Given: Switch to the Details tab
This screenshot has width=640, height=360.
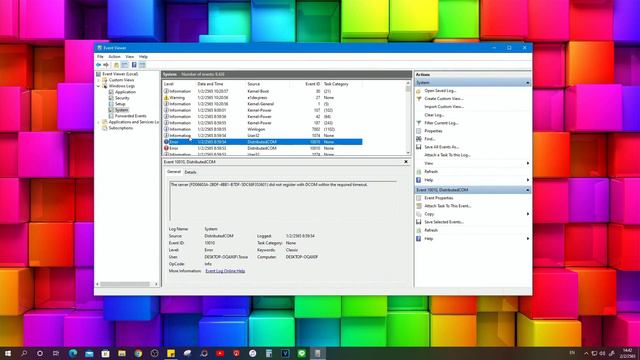Looking at the screenshot, I should [x=190, y=172].
